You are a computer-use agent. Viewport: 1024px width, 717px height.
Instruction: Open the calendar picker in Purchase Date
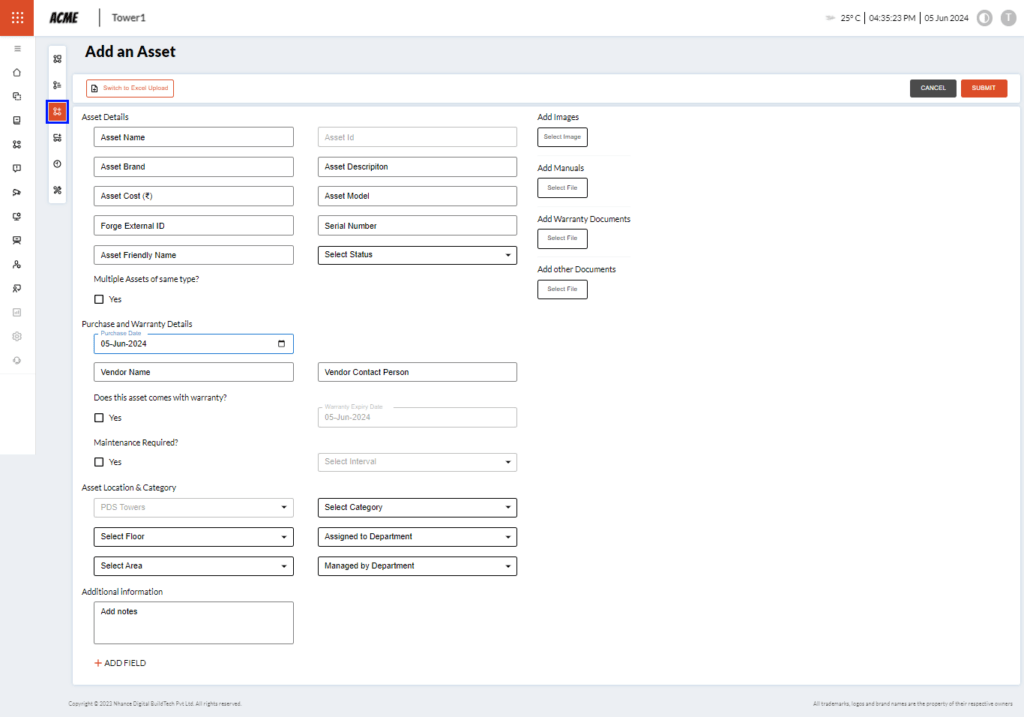point(283,344)
